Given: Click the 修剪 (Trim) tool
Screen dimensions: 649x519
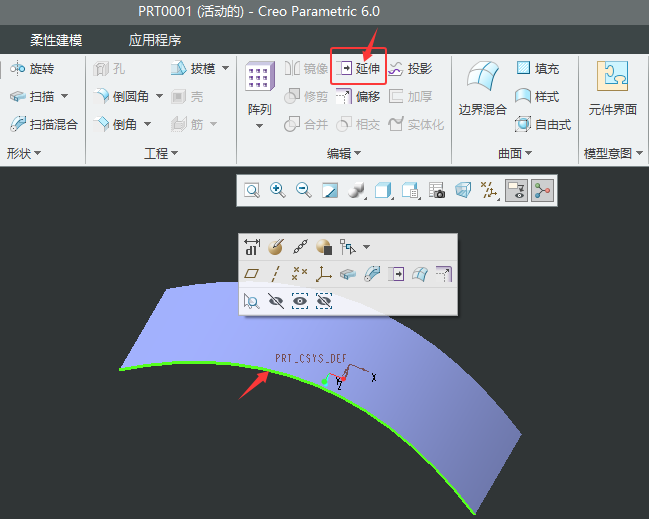Looking at the screenshot, I should (x=306, y=96).
